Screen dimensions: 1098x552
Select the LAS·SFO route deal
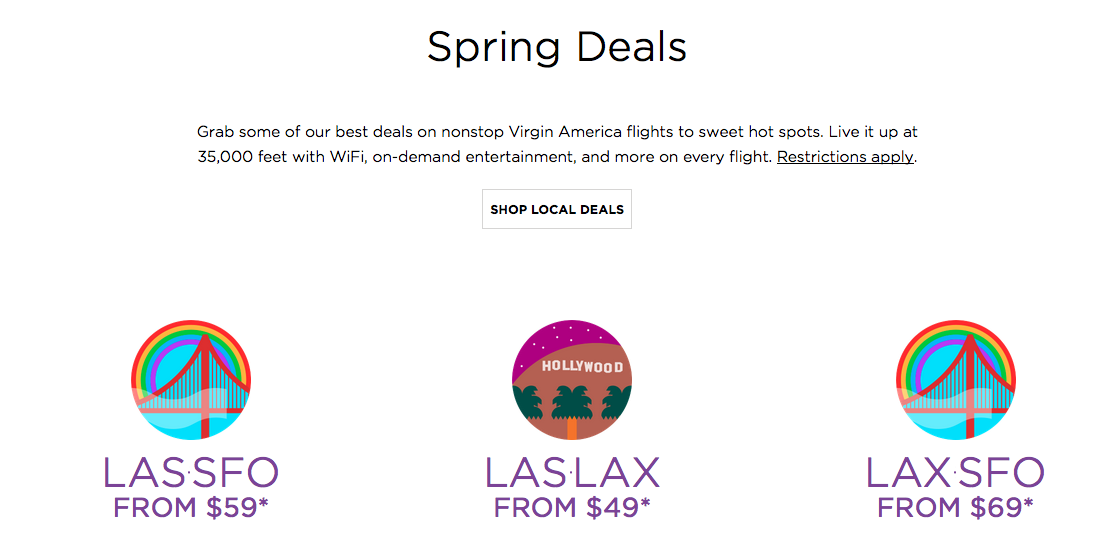(191, 472)
